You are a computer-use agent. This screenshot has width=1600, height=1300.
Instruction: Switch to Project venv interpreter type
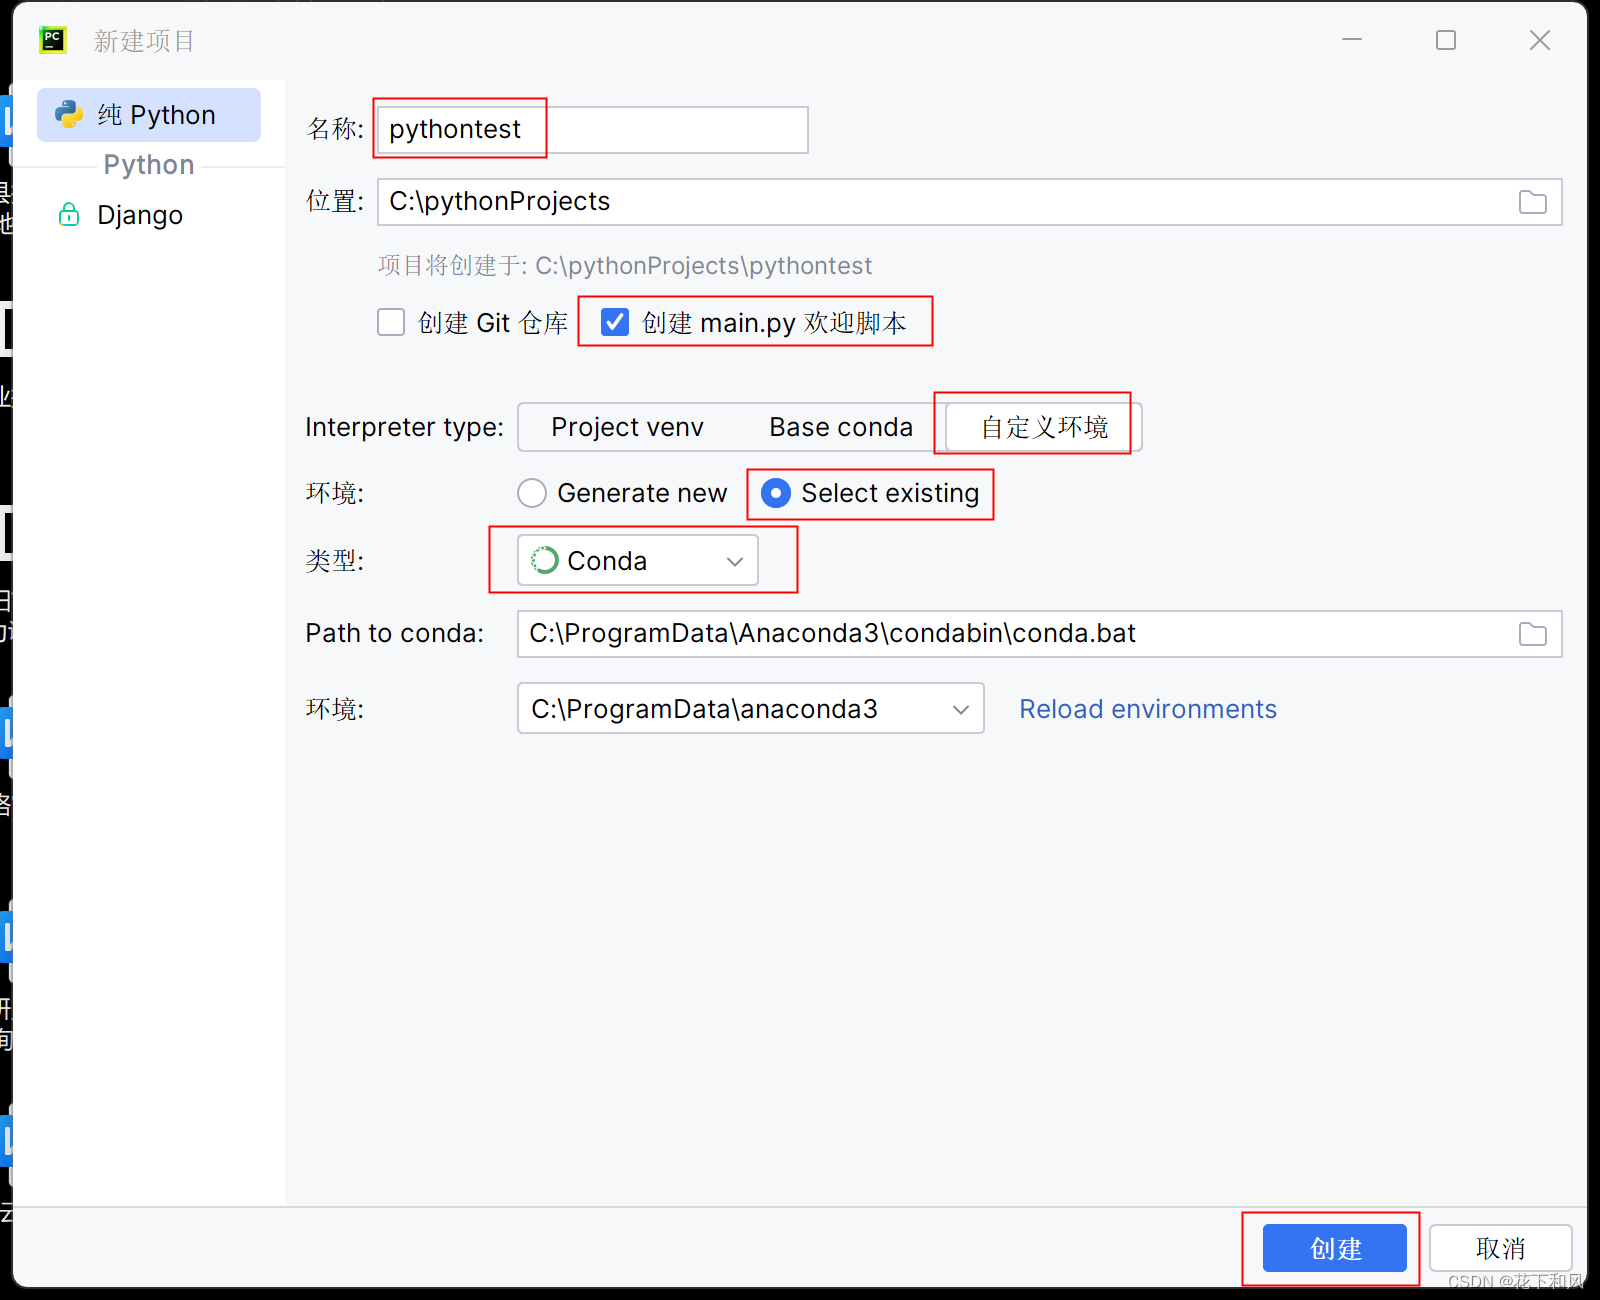point(627,427)
